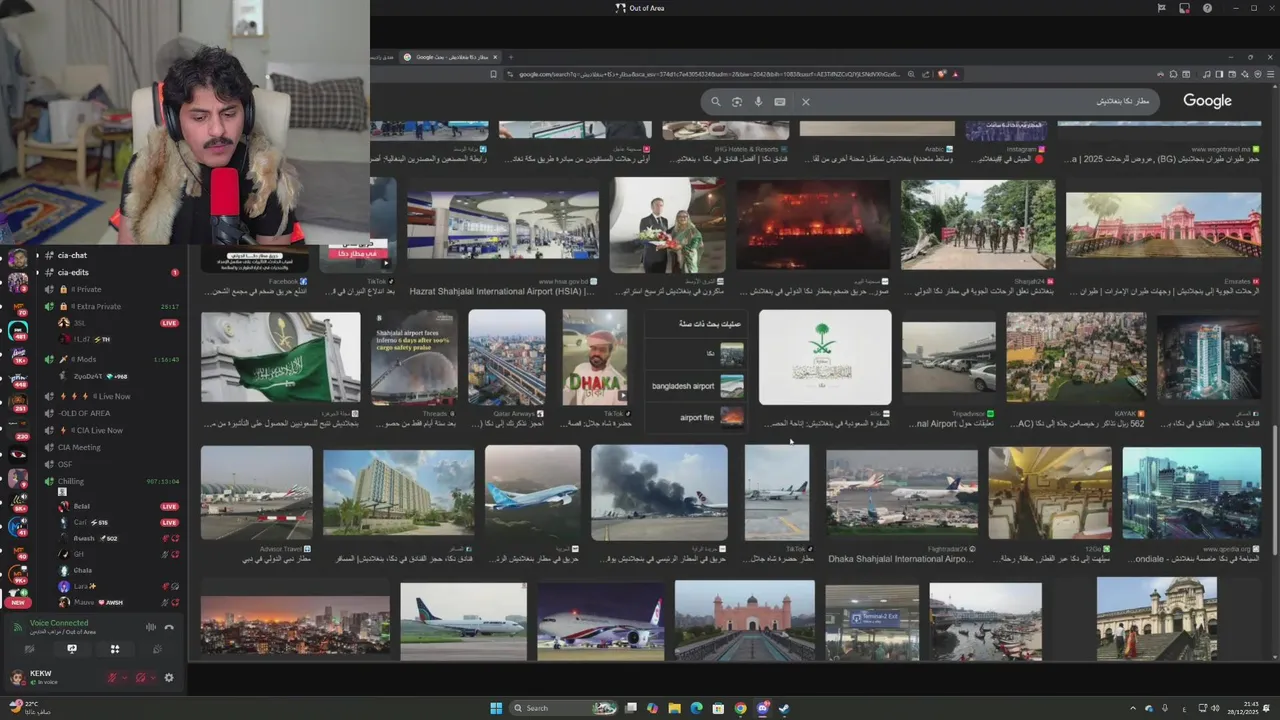
Task: Open Google Chrome from taskbar
Action: [740, 708]
